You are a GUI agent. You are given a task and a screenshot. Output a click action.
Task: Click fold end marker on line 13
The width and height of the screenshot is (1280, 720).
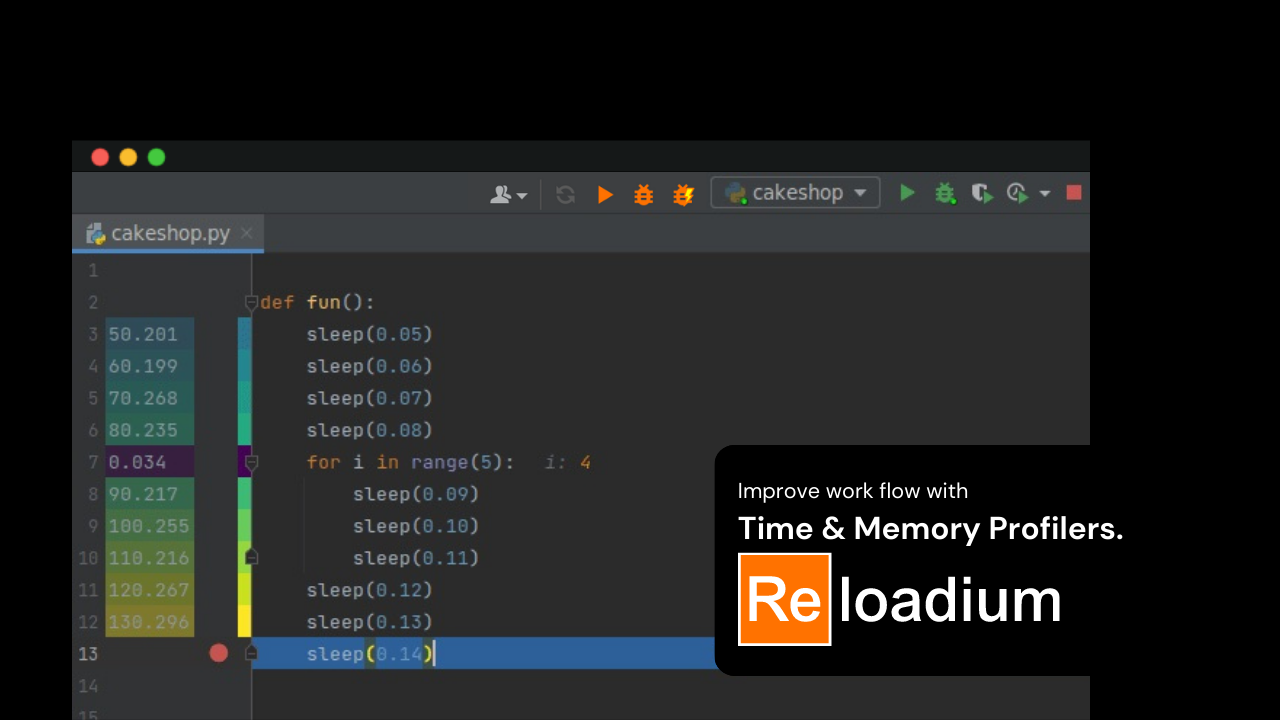[x=252, y=653]
